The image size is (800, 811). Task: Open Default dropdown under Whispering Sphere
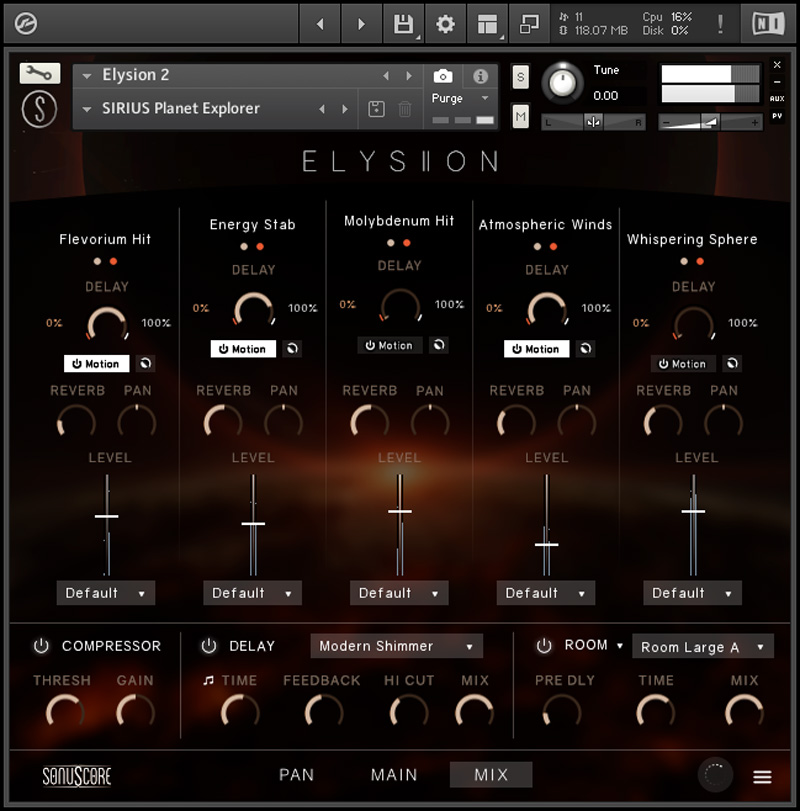692,593
